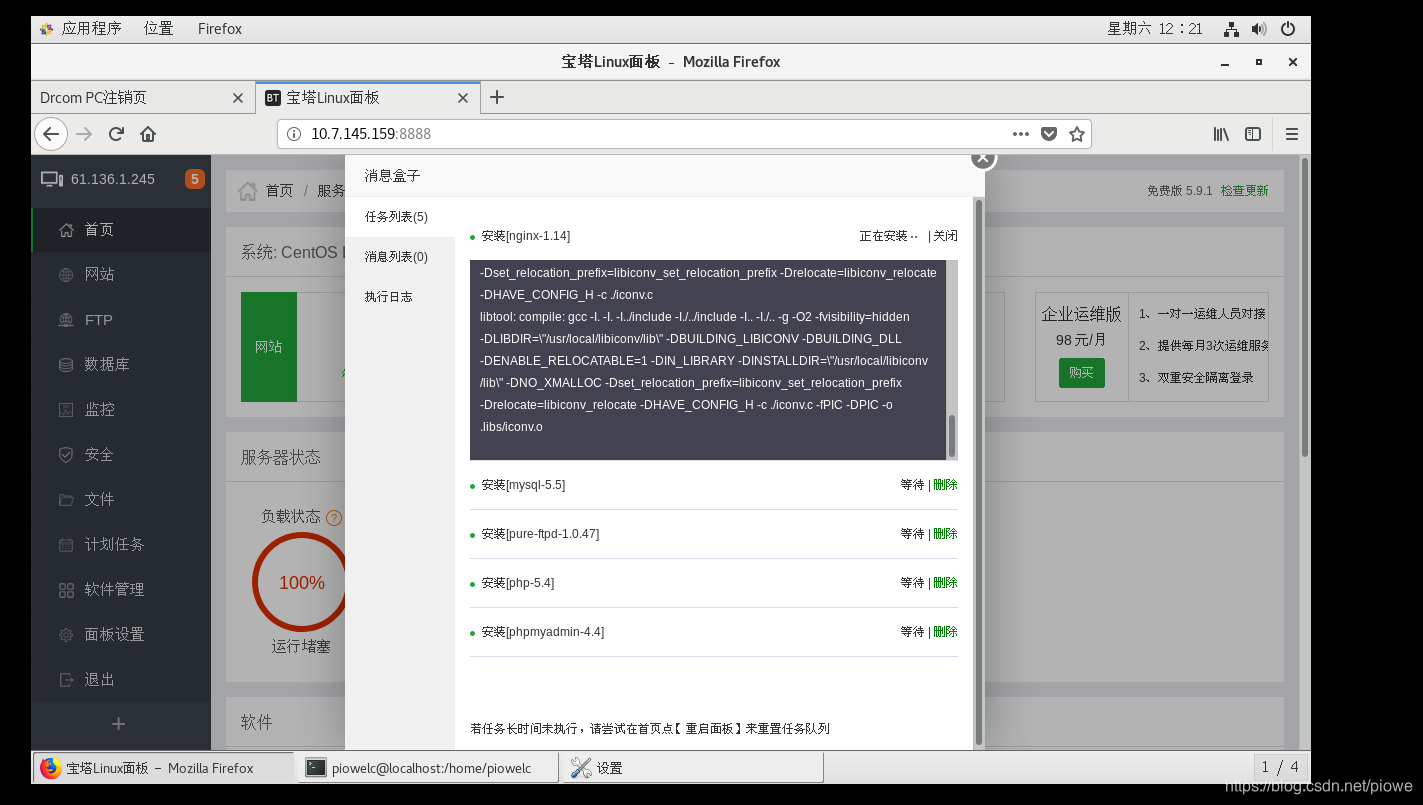Open FTP in the panel sidebar
The height and width of the screenshot is (805, 1423).
tap(121, 320)
